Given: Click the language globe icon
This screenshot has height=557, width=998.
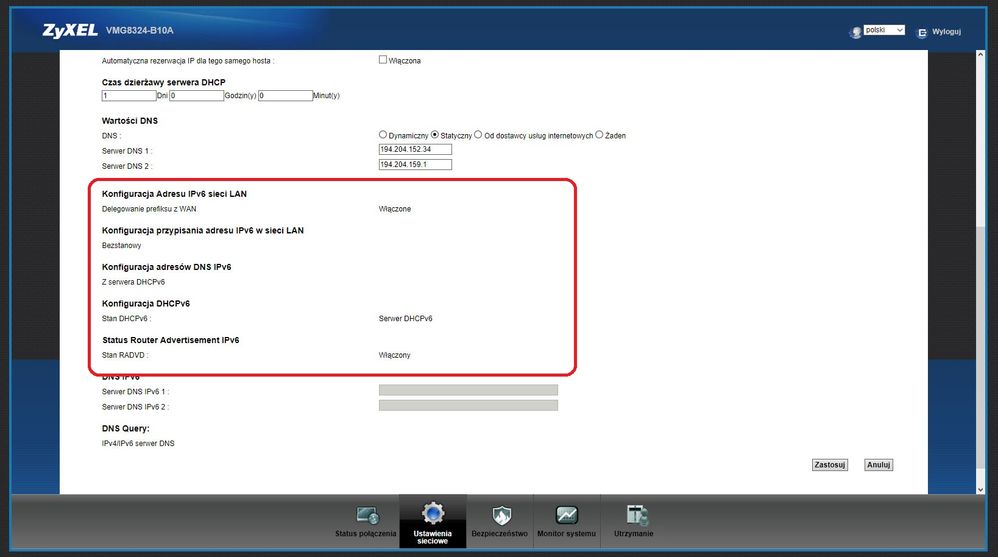Looking at the screenshot, I should pyautogui.click(x=855, y=32).
